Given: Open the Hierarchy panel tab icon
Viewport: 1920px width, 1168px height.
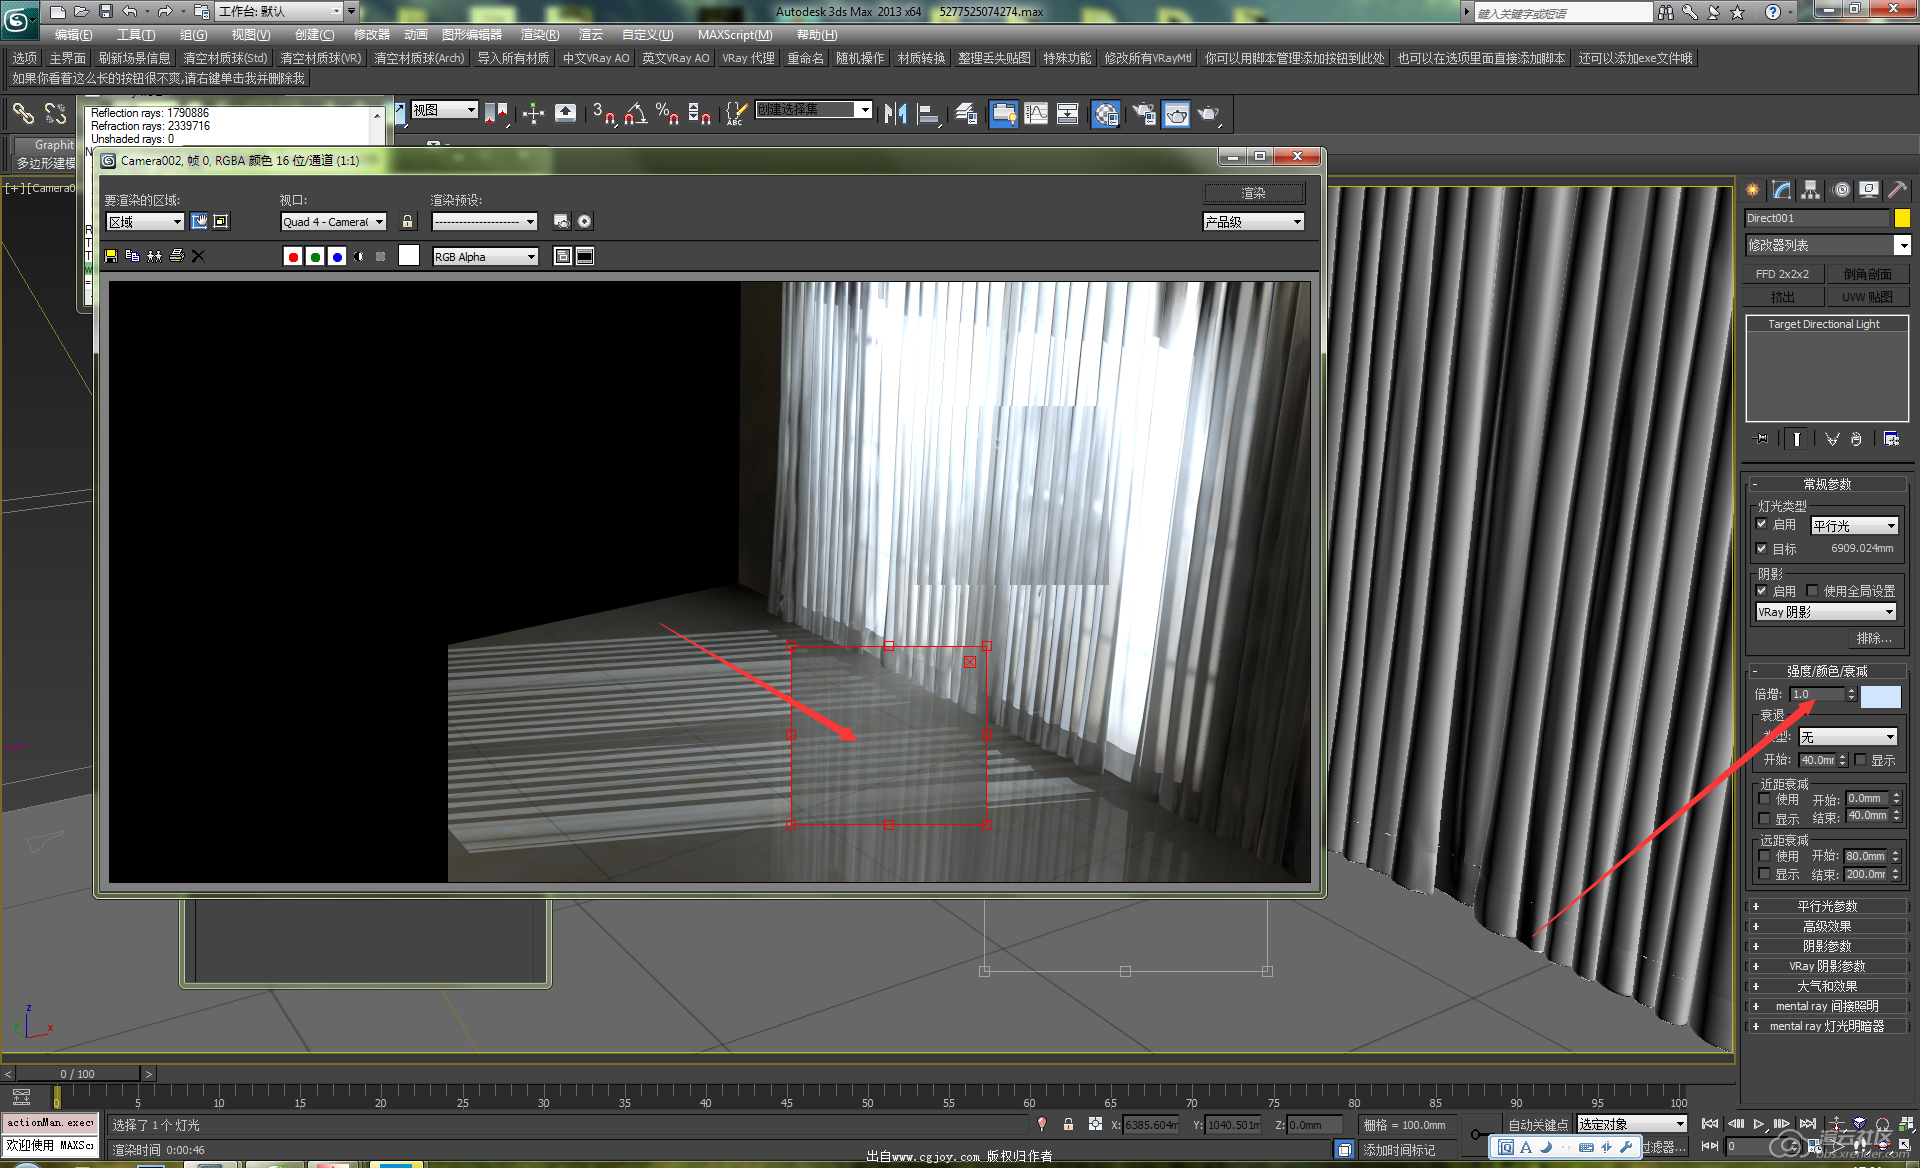Looking at the screenshot, I should pos(1810,189).
